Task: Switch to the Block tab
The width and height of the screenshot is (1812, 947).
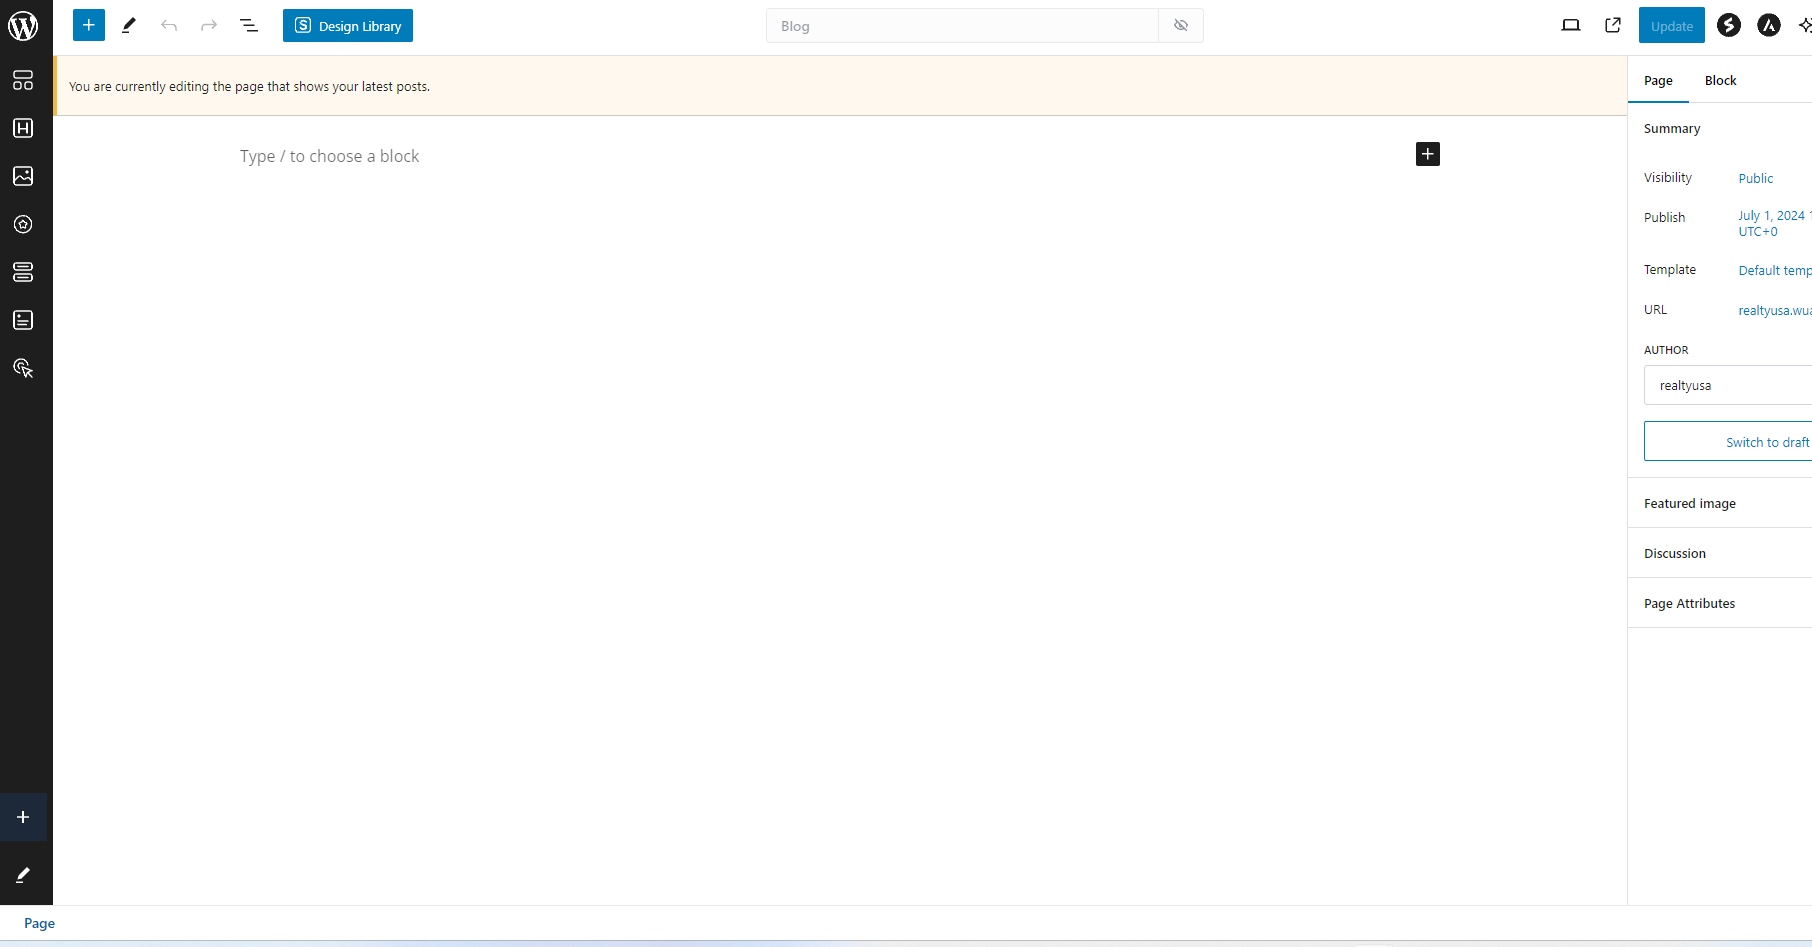Action: tap(1720, 81)
